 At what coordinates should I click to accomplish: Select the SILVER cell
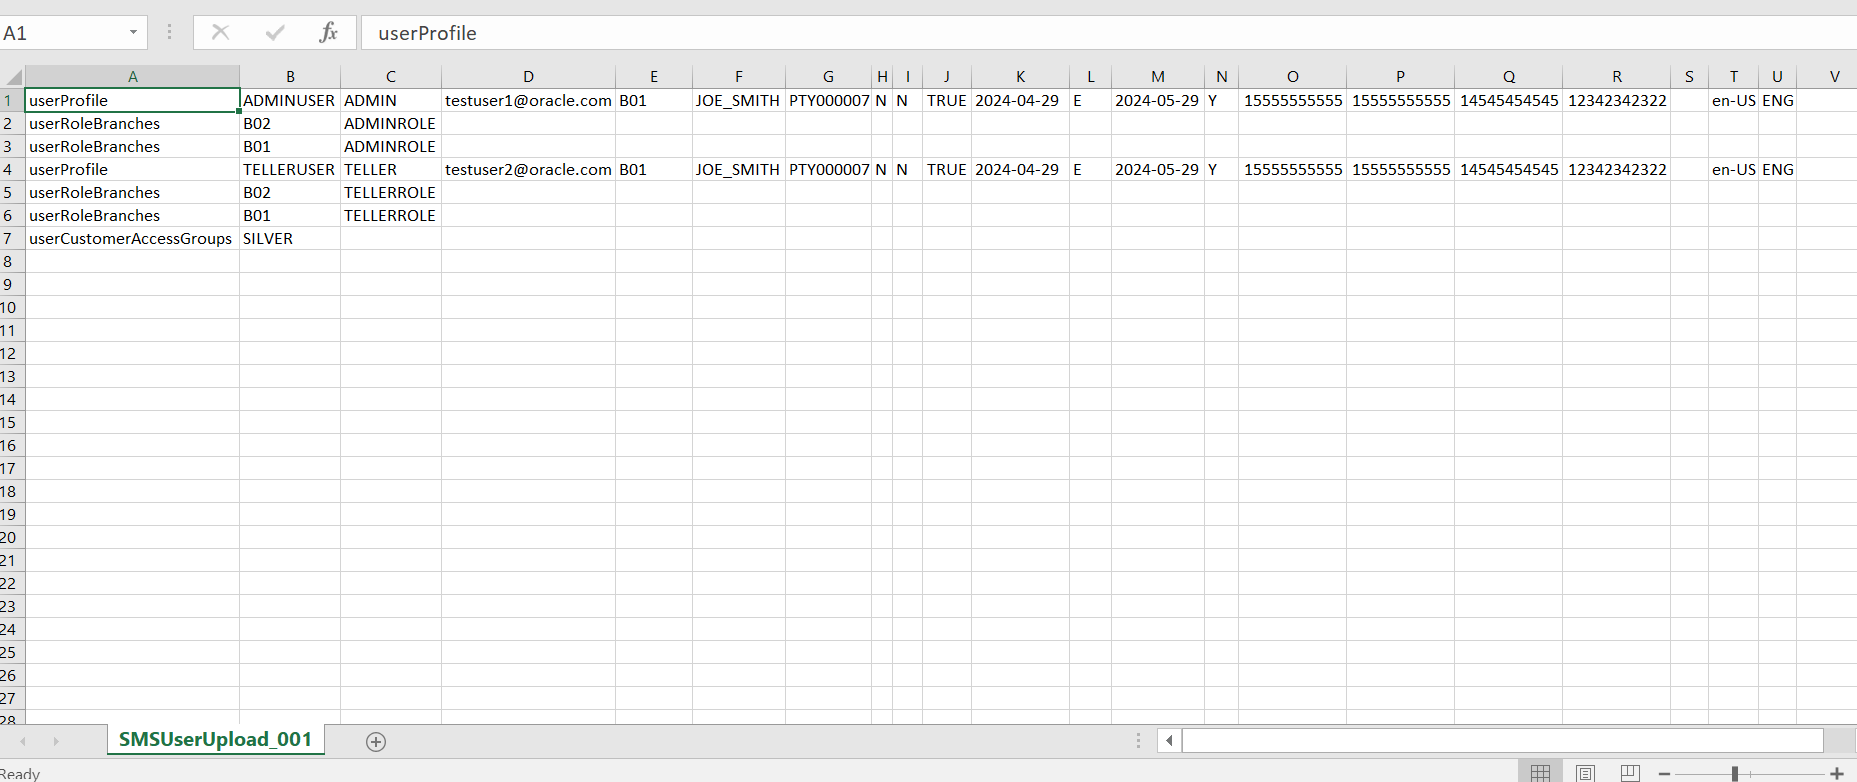tap(290, 239)
